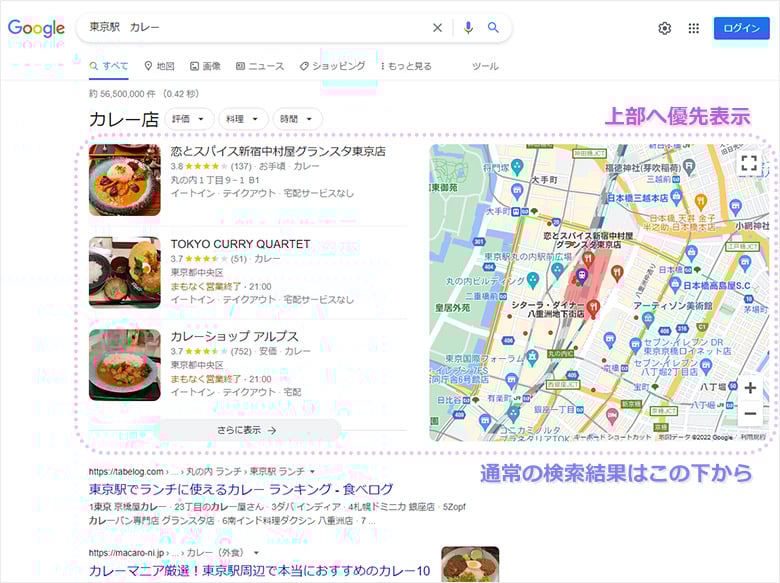
Task: Click the 約 56,500,000 件 result count text
Action: click(x=122, y=94)
